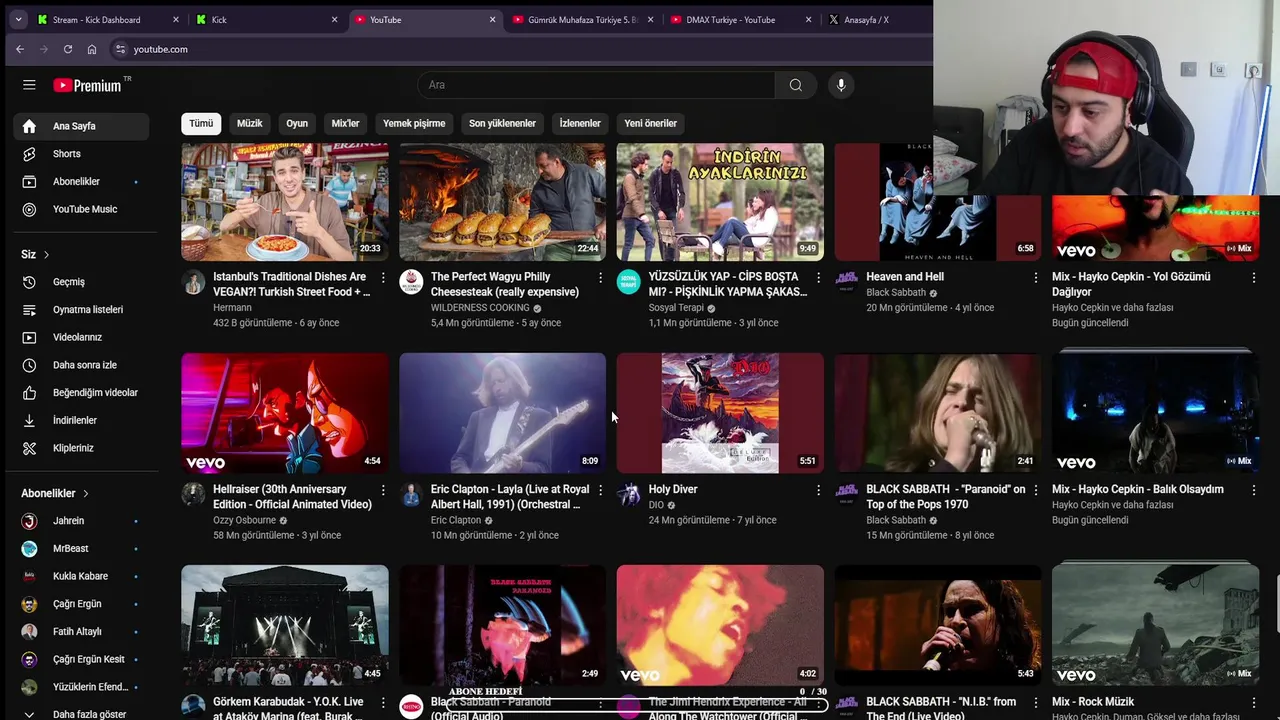Open Abonelikler page in sidebar
The image size is (1280, 720).
click(82, 182)
